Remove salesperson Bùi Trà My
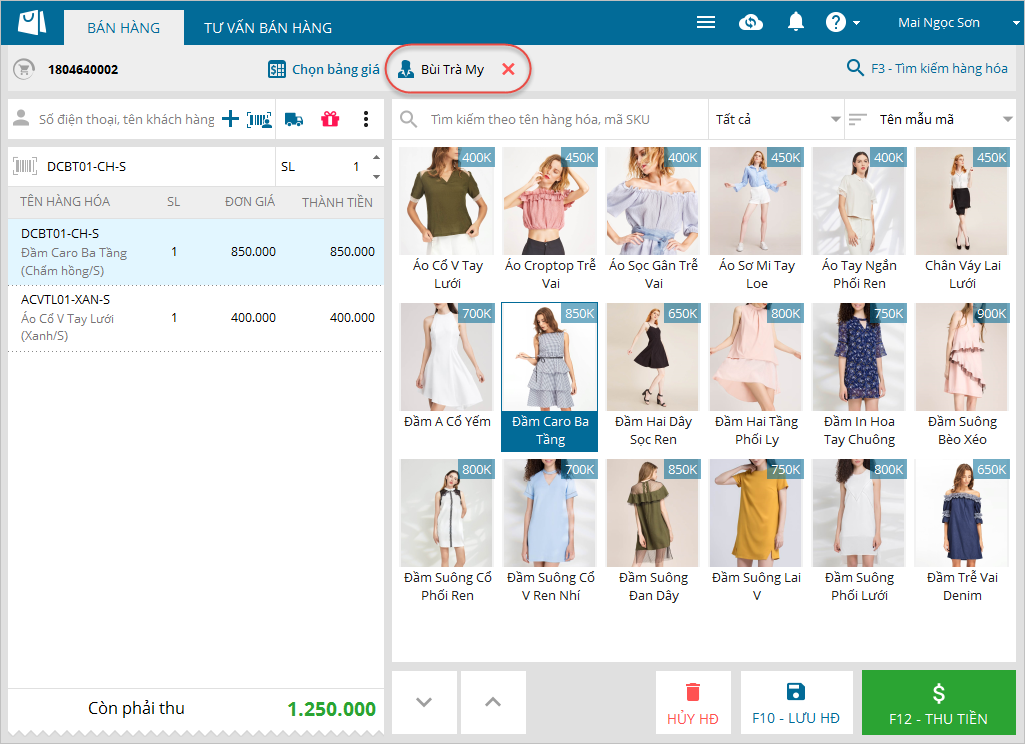This screenshot has height=744, width=1025. point(508,69)
